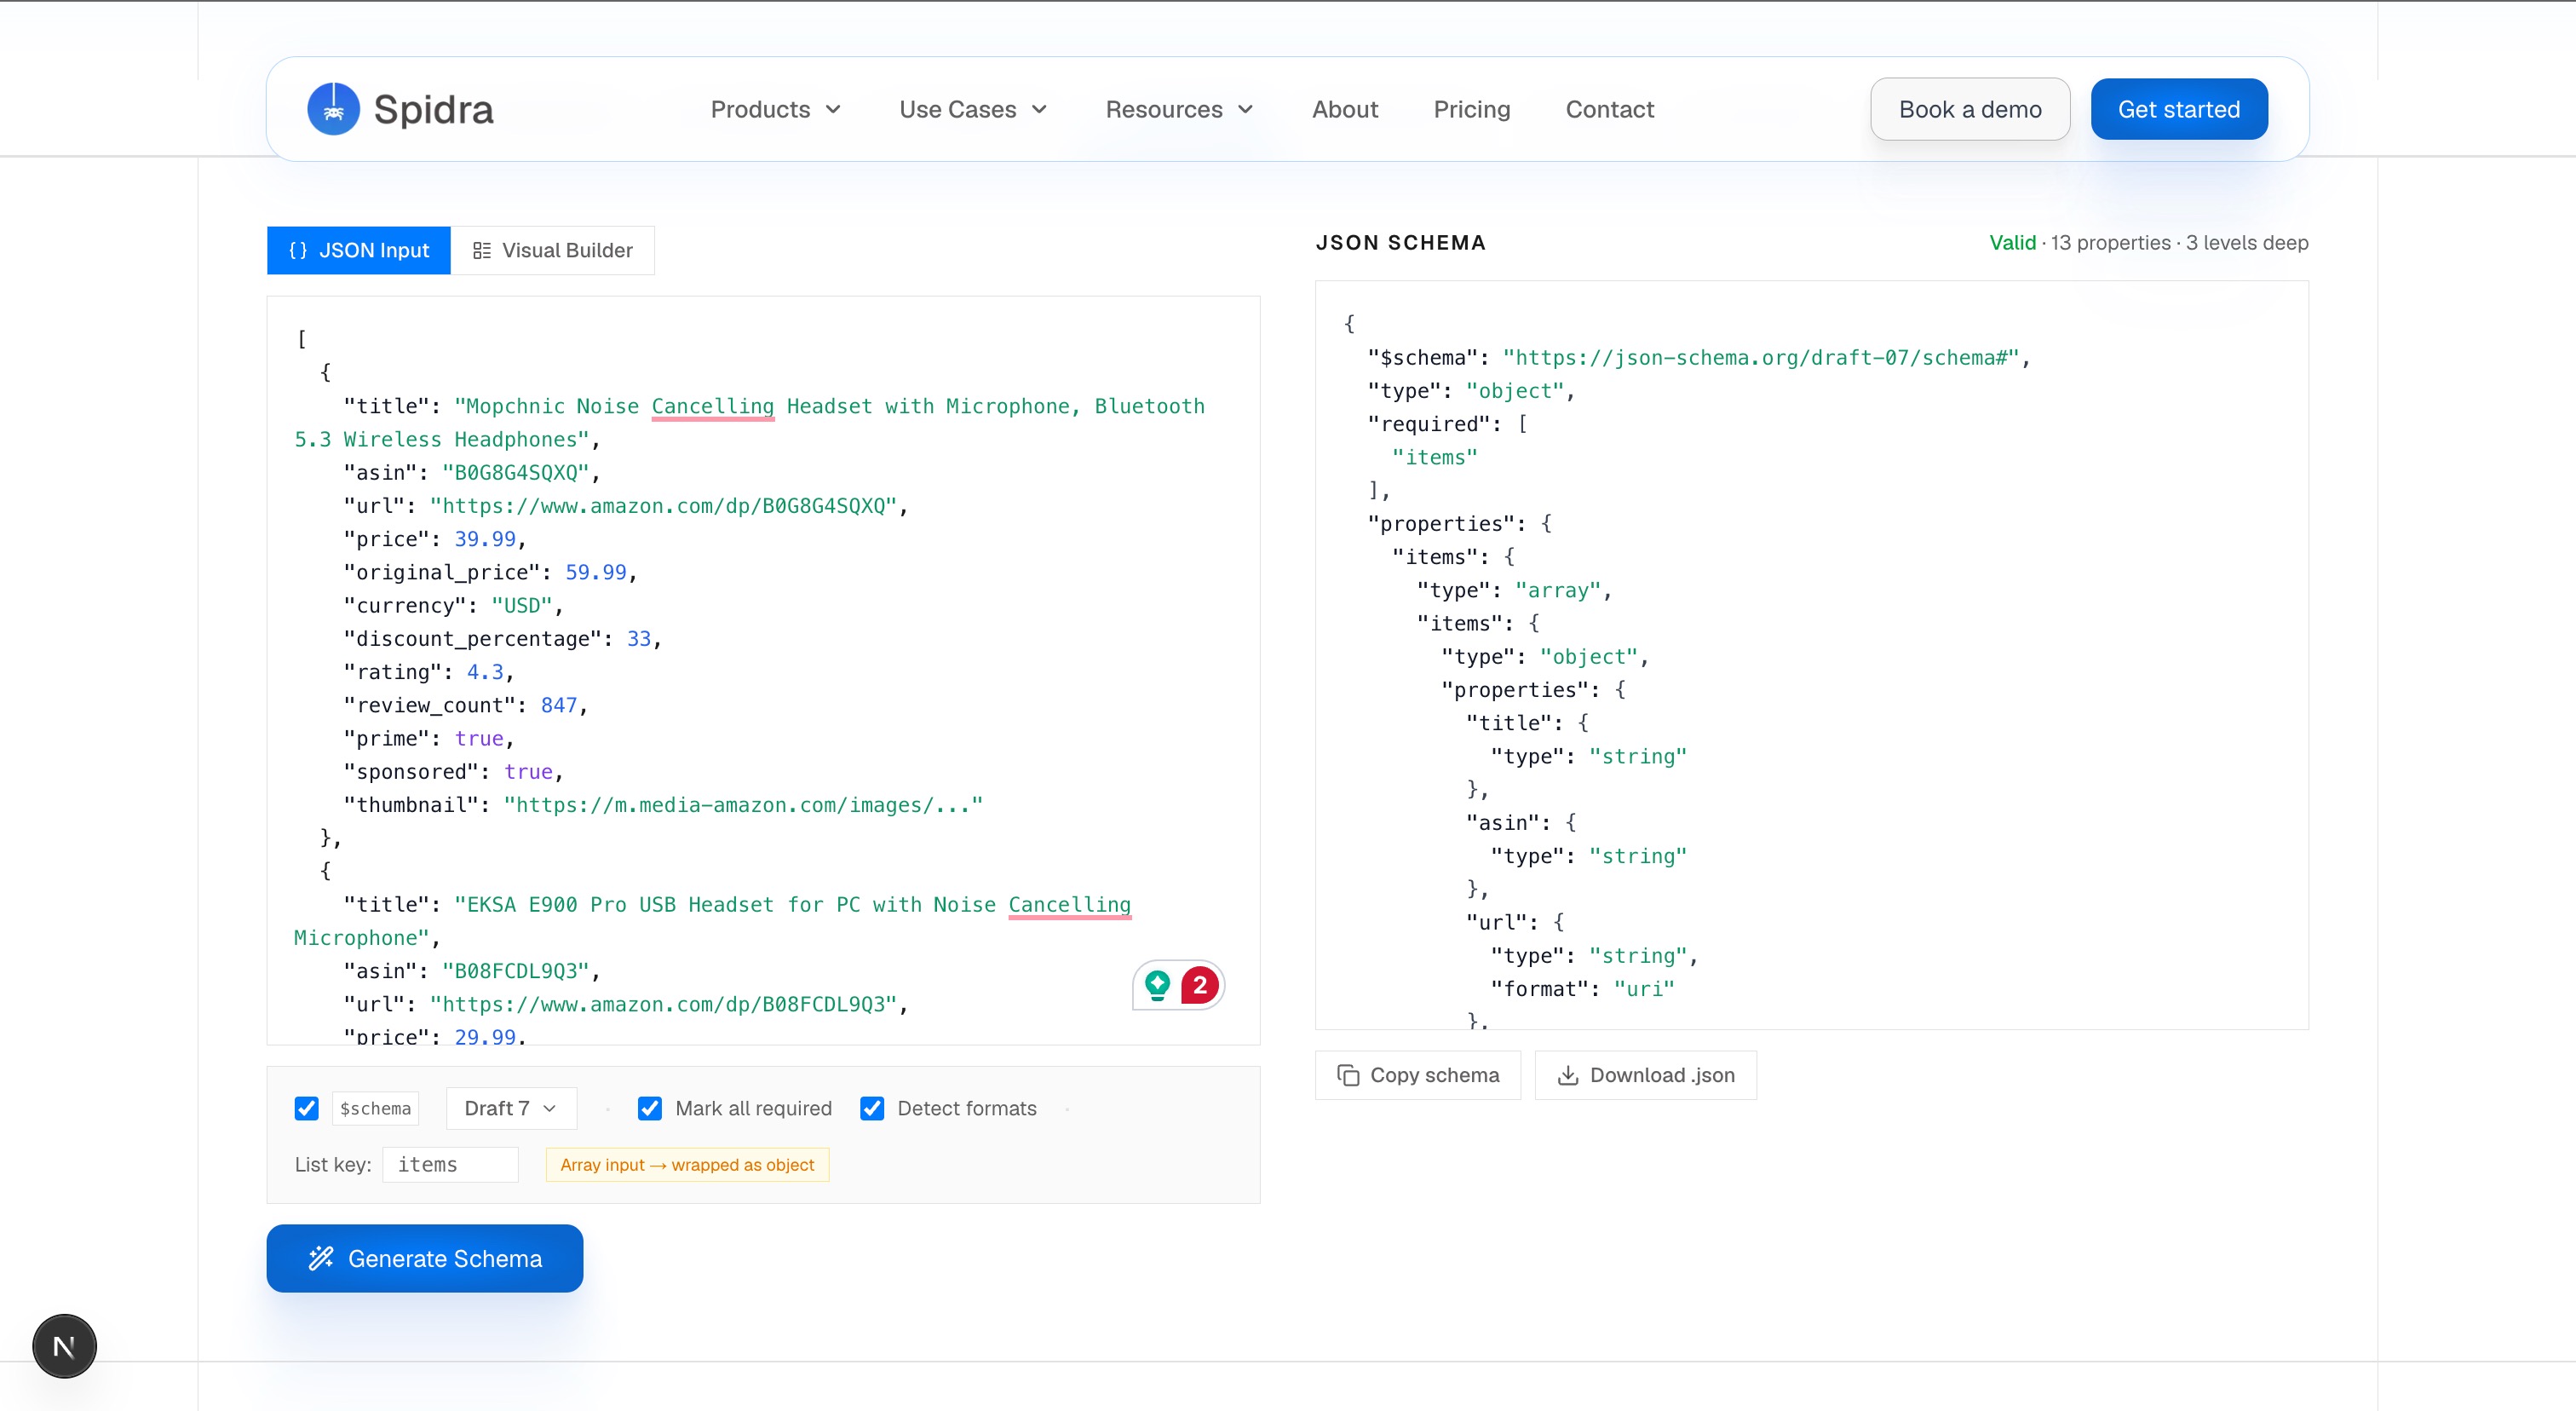The image size is (2576, 1411).
Task: Click the Get started button
Action: 2179,109
